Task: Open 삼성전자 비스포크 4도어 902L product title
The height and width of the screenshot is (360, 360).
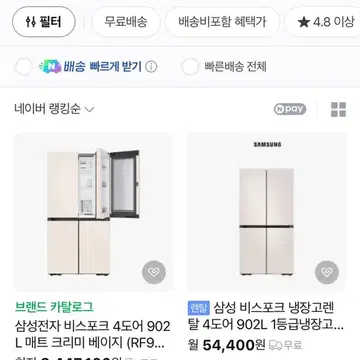Action: click(x=93, y=334)
